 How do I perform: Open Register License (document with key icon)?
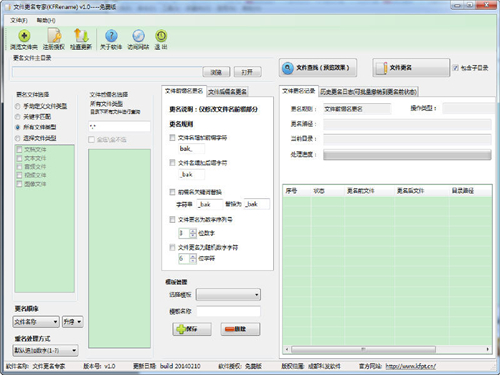tap(54, 36)
